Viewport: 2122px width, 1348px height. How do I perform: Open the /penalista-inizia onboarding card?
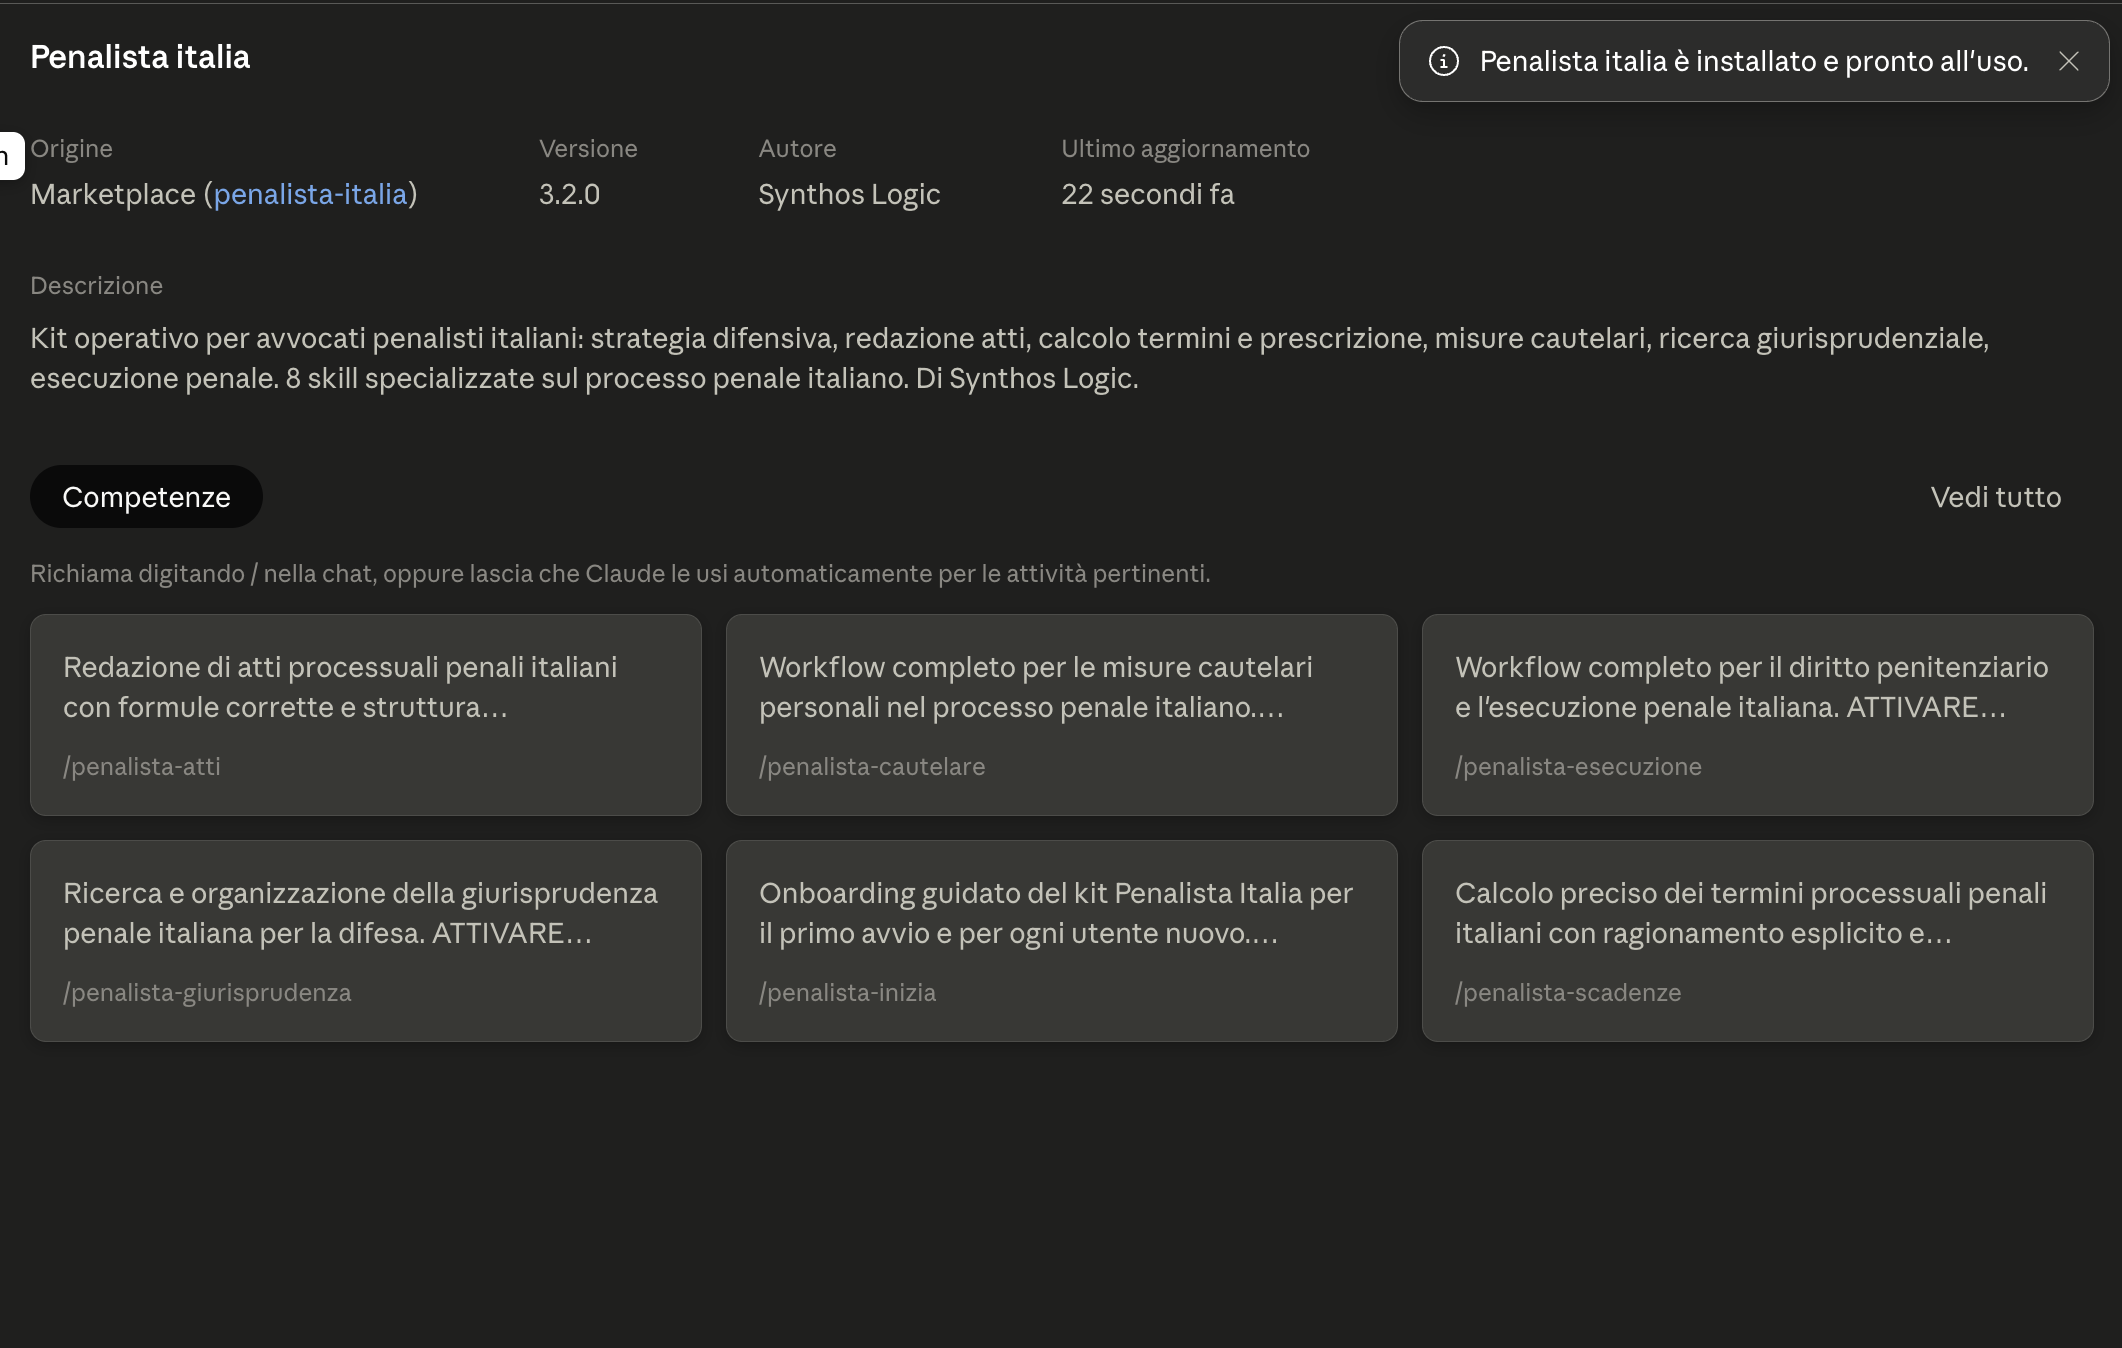pos(1062,941)
